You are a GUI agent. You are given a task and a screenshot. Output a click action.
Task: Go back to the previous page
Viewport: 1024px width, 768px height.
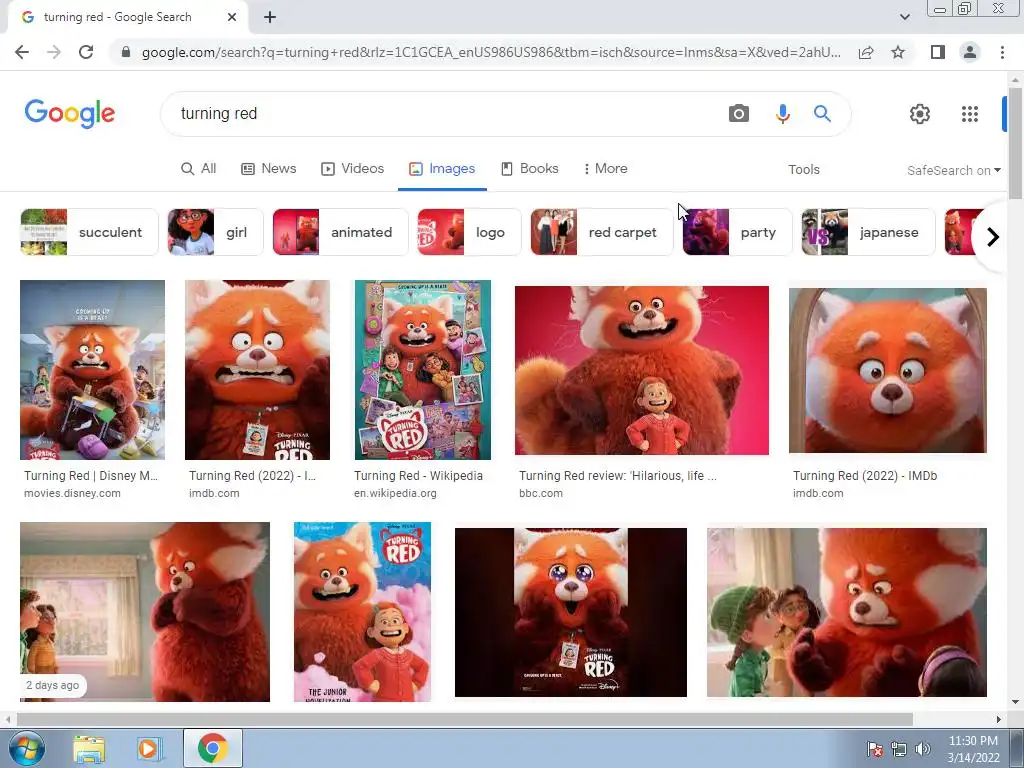tap(22, 52)
